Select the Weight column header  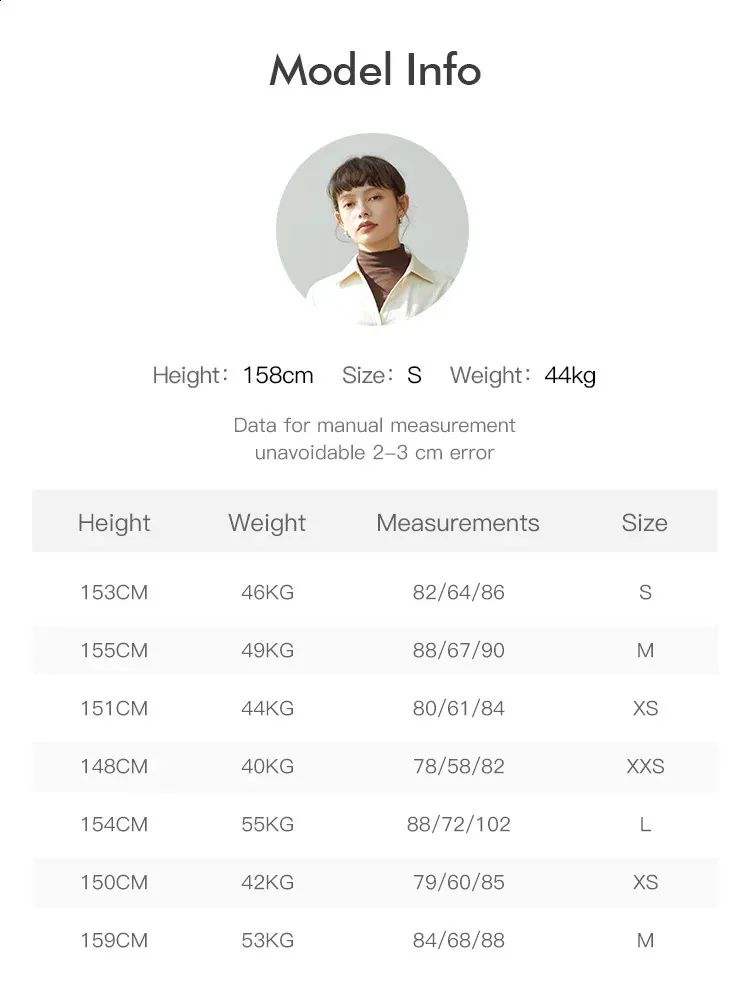pyautogui.click(x=267, y=523)
